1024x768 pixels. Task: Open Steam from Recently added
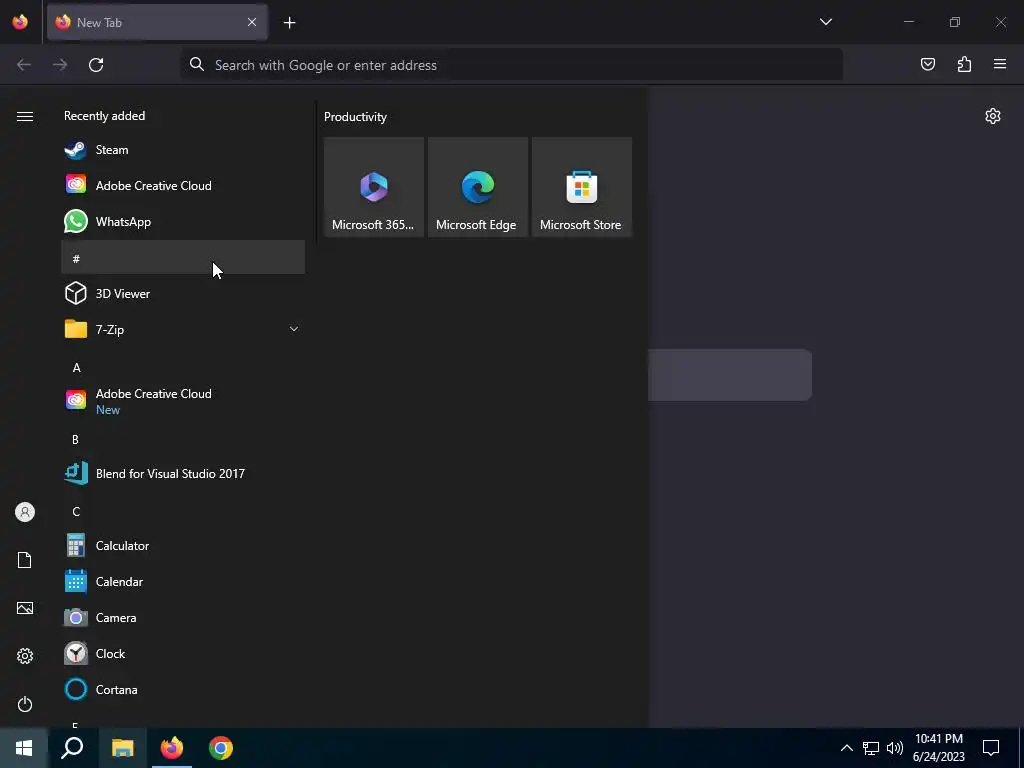(x=183, y=150)
